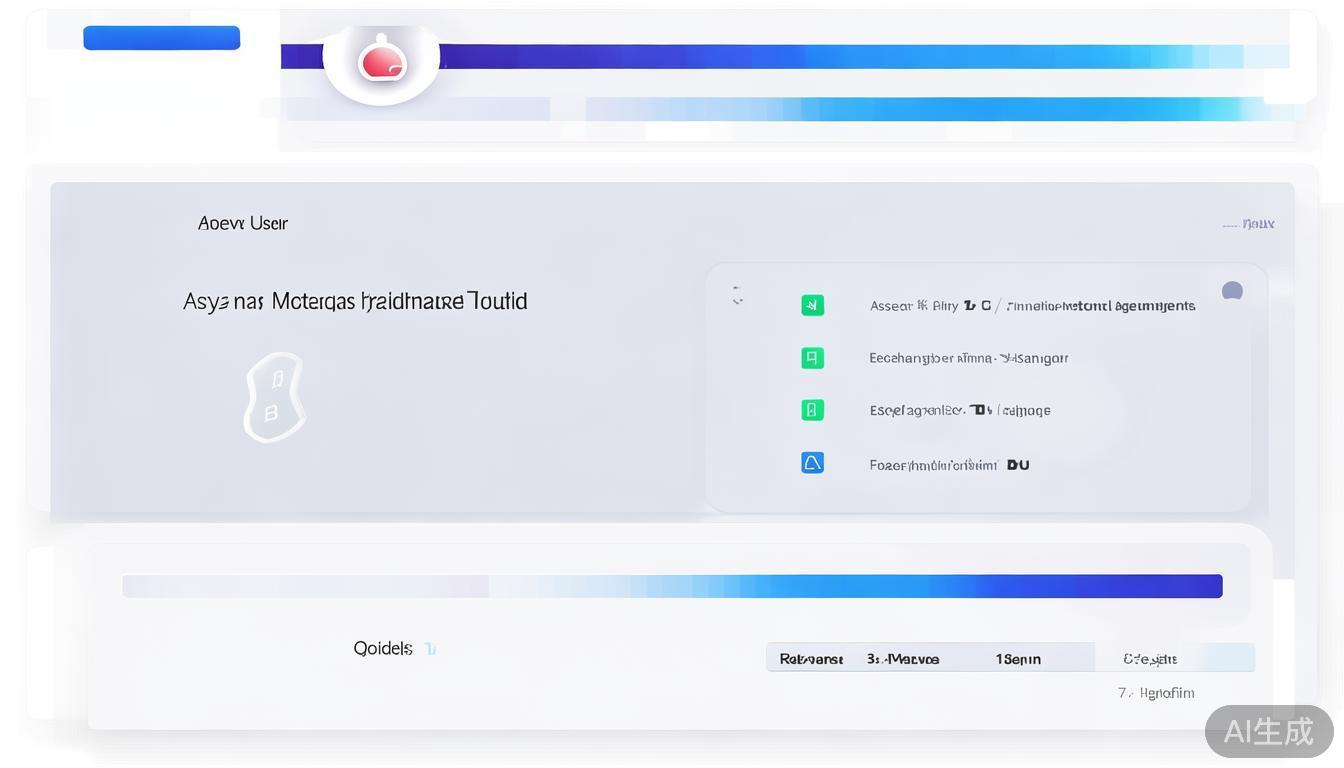Click gray circle at list panel corner
1344x768 pixels.
click(1232, 291)
